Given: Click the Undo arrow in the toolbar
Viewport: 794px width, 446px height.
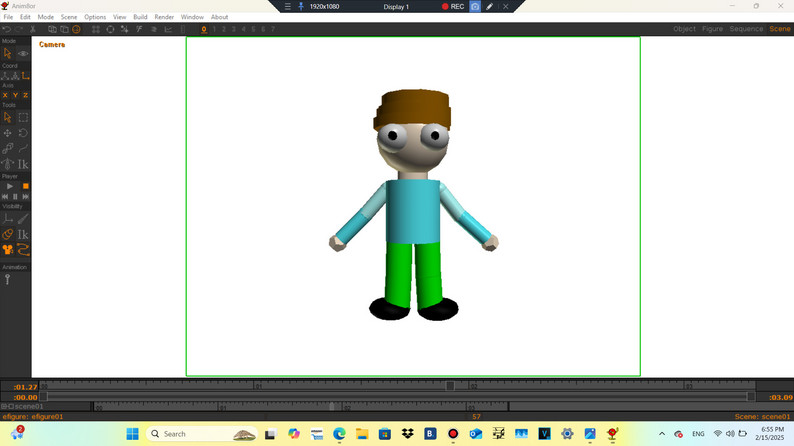Looking at the screenshot, I should coord(7,29).
